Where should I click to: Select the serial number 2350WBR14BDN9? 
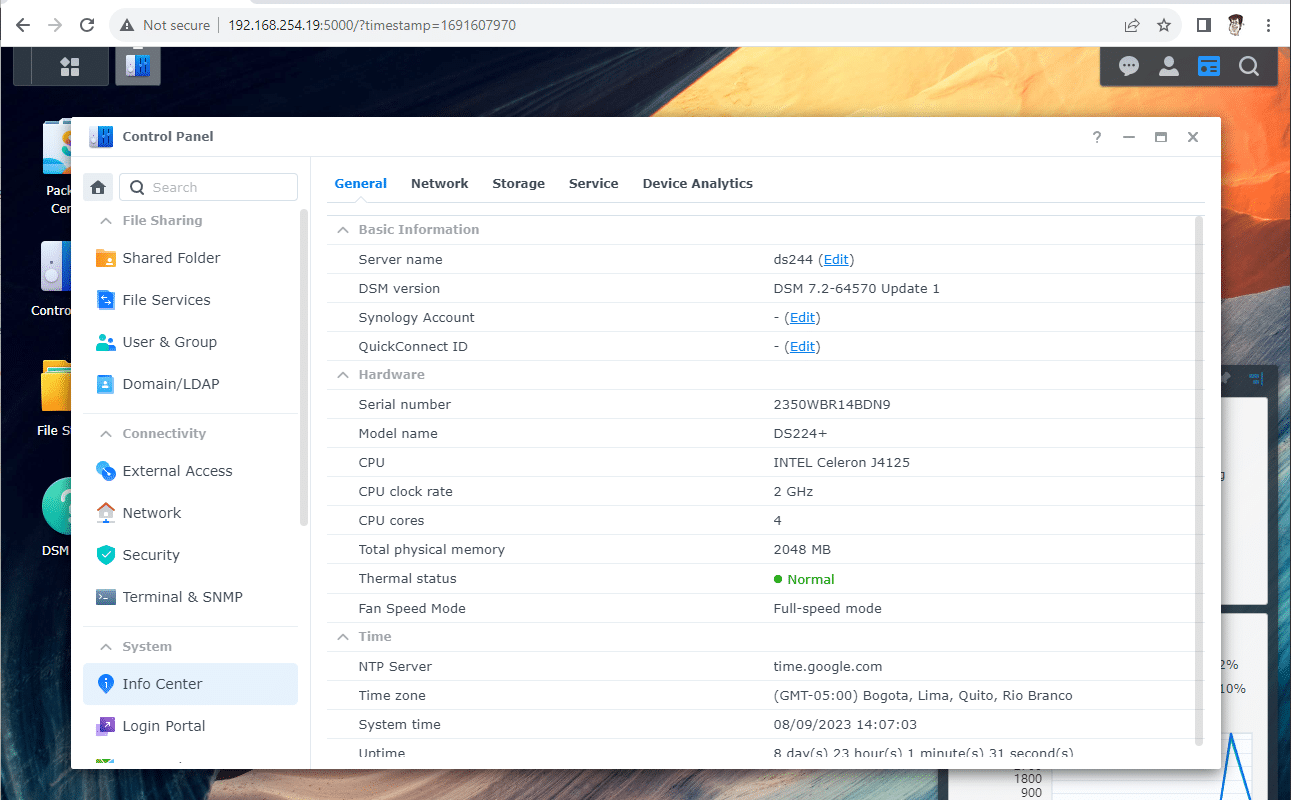pyautogui.click(x=832, y=404)
